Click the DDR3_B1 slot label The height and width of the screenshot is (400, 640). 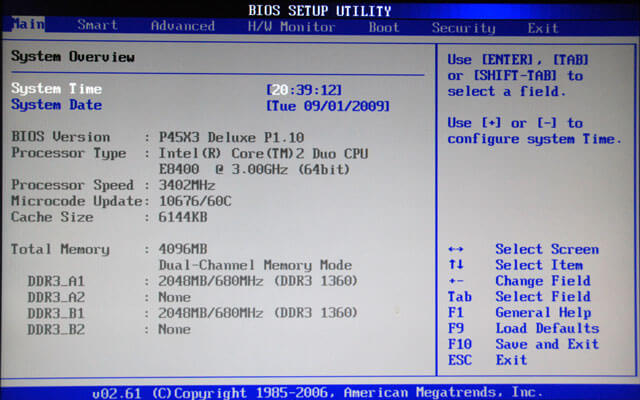(56, 313)
